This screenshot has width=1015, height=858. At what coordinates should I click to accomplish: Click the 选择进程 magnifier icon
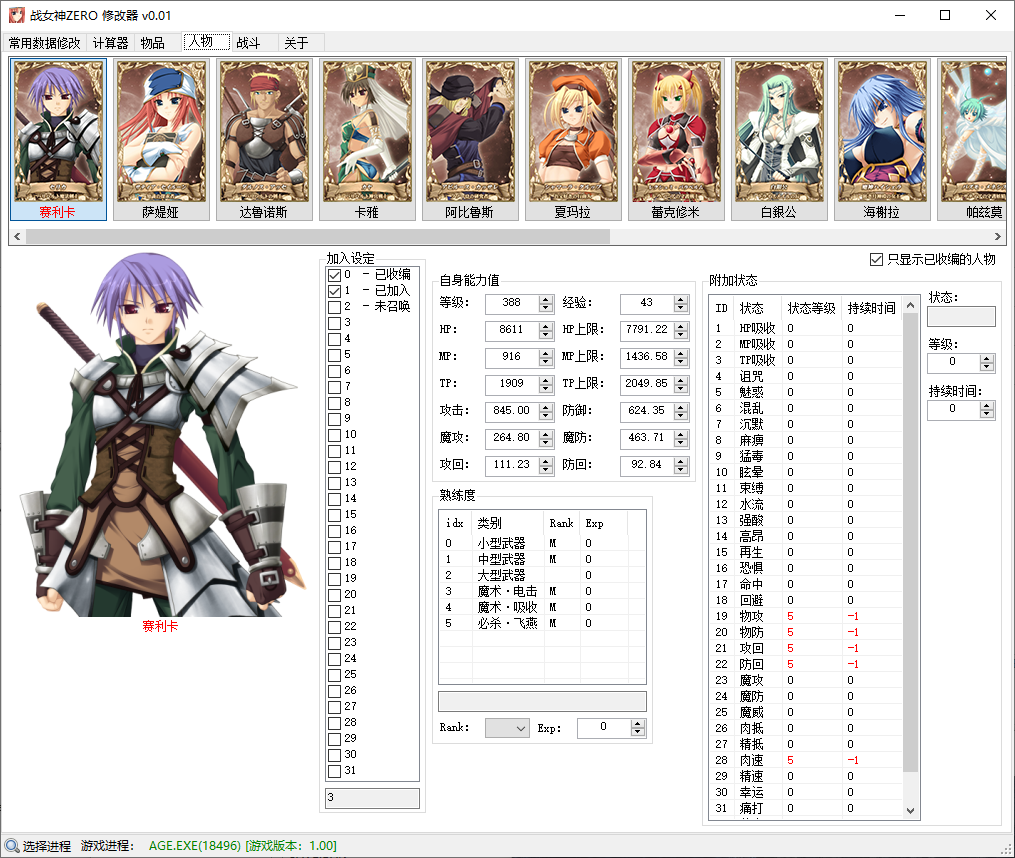click(x=12, y=846)
